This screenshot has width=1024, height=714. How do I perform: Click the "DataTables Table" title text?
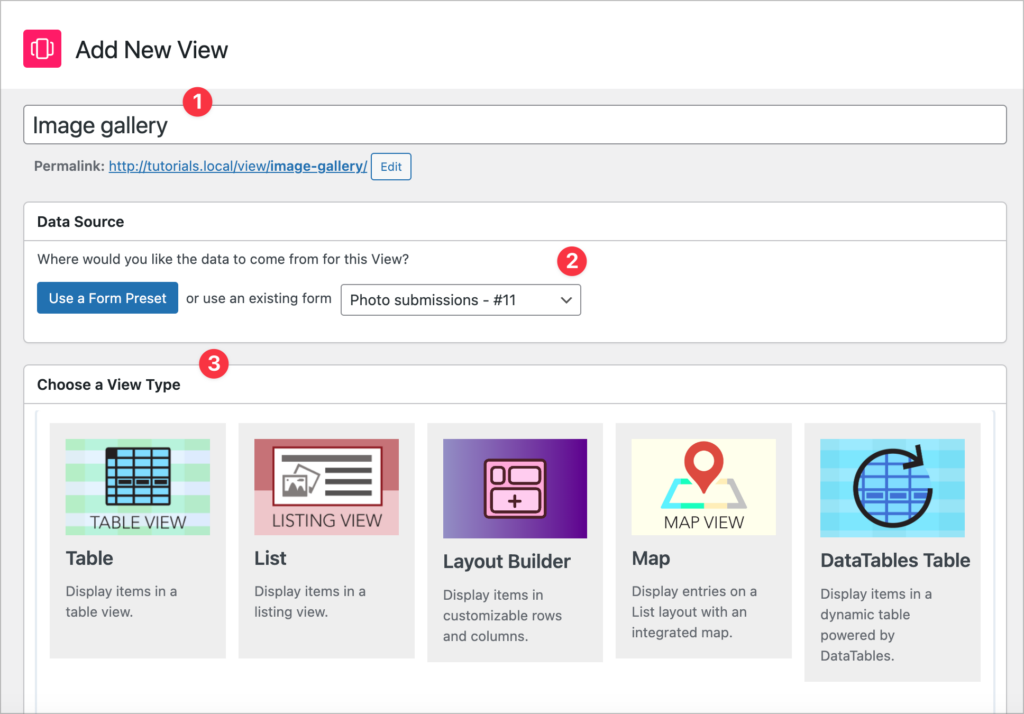click(895, 560)
